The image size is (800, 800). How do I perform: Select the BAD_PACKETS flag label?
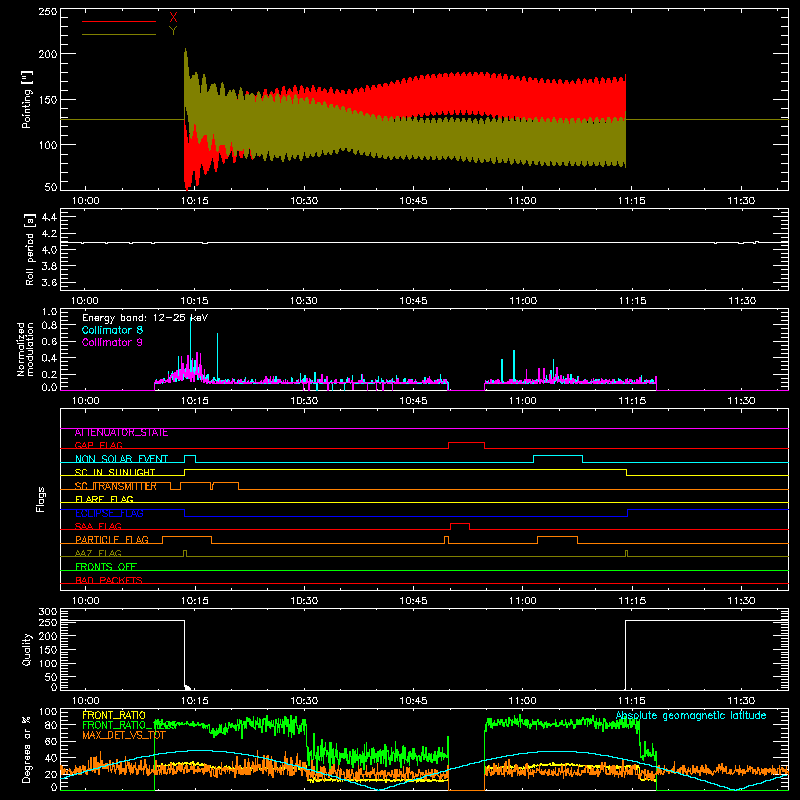(109, 580)
